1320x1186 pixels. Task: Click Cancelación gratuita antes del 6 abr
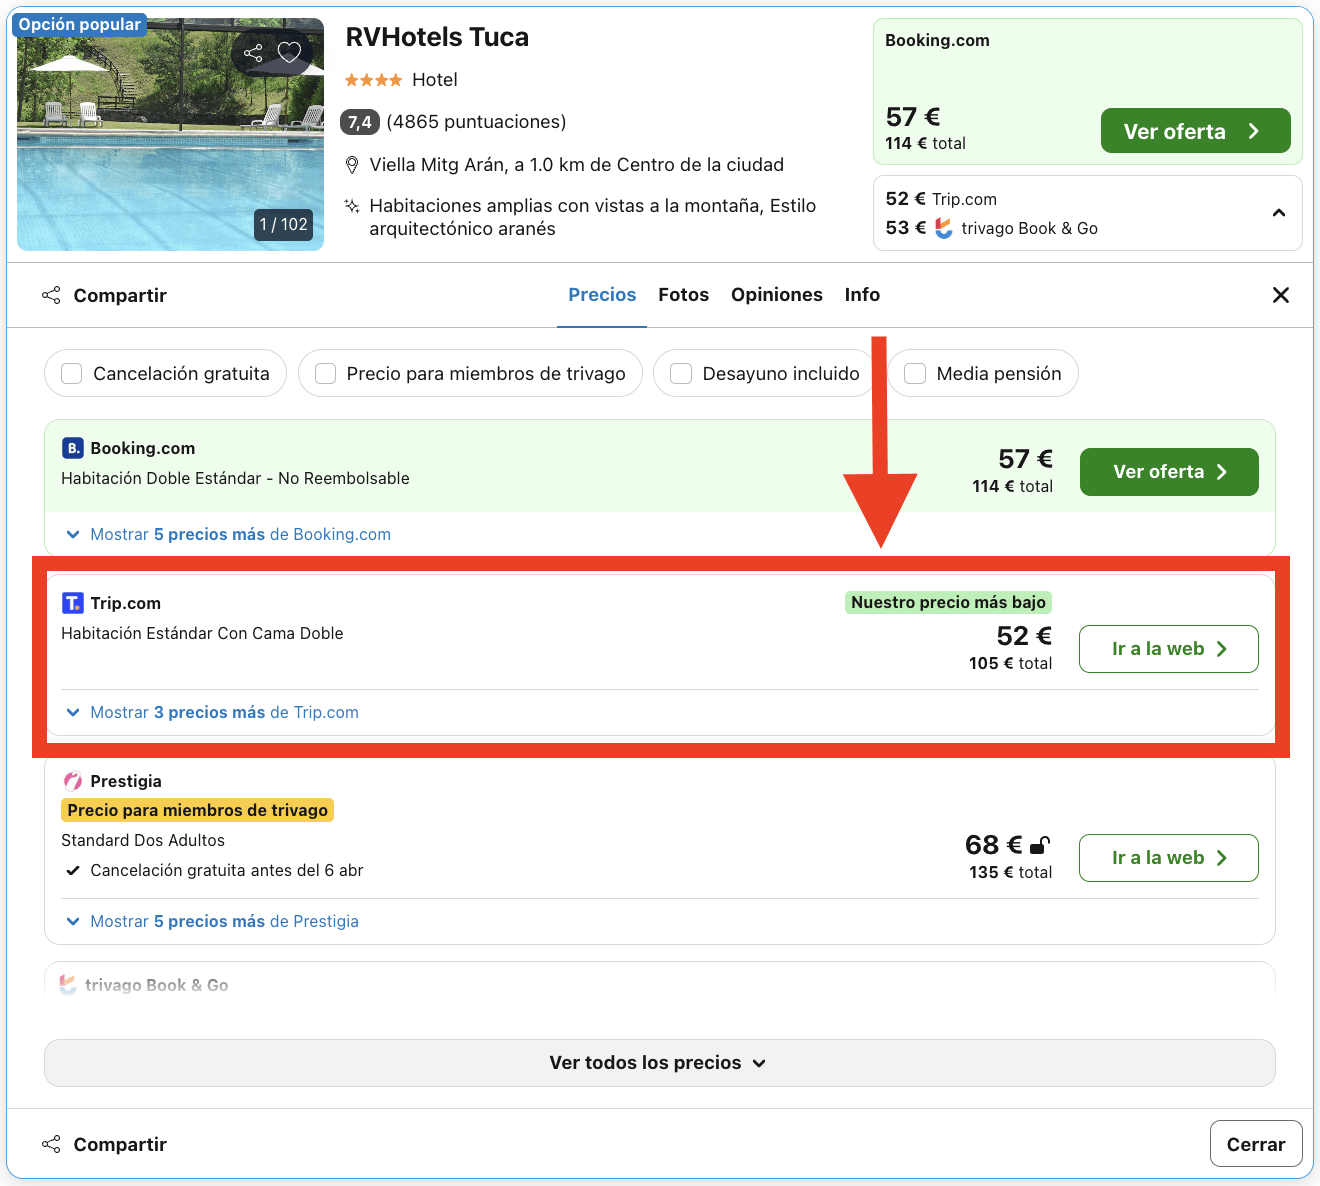pos(227,870)
